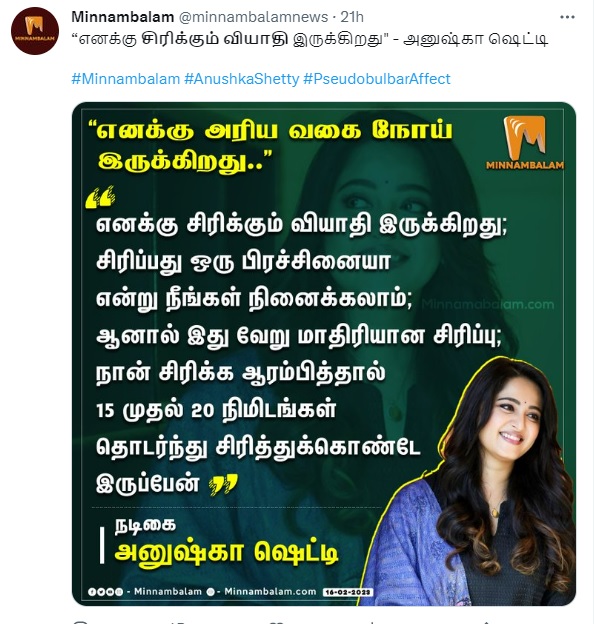
Task: Click the 16-02-2023 date badge
Action: click(x=348, y=592)
